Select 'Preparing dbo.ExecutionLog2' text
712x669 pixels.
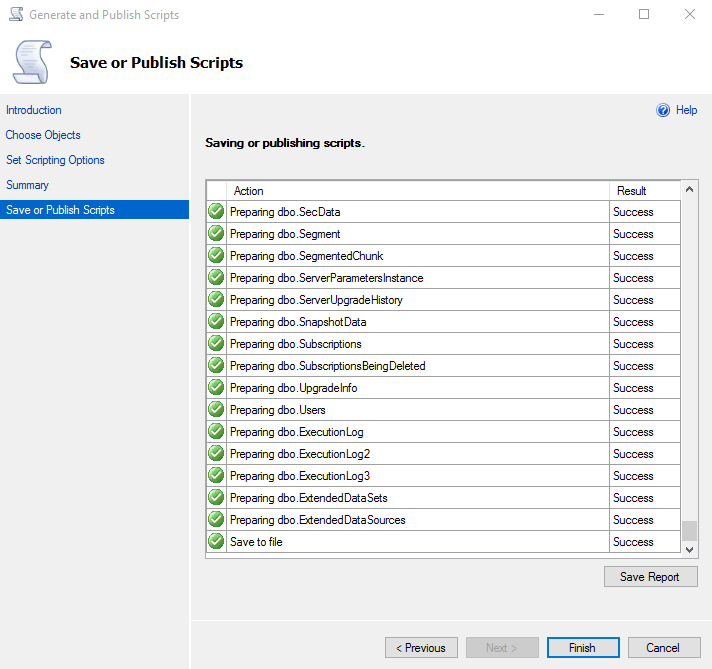[x=300, y=454]
